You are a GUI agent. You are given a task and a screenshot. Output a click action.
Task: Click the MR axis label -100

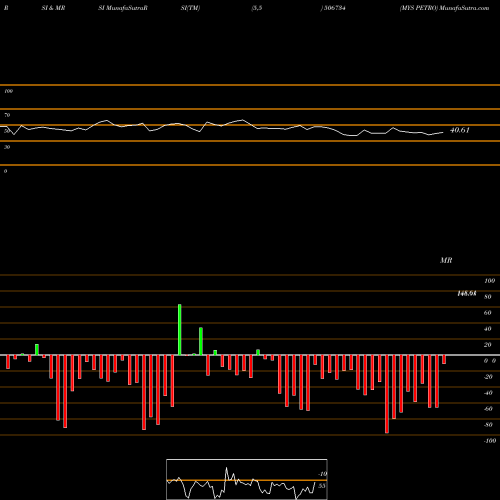coord(490,441)
